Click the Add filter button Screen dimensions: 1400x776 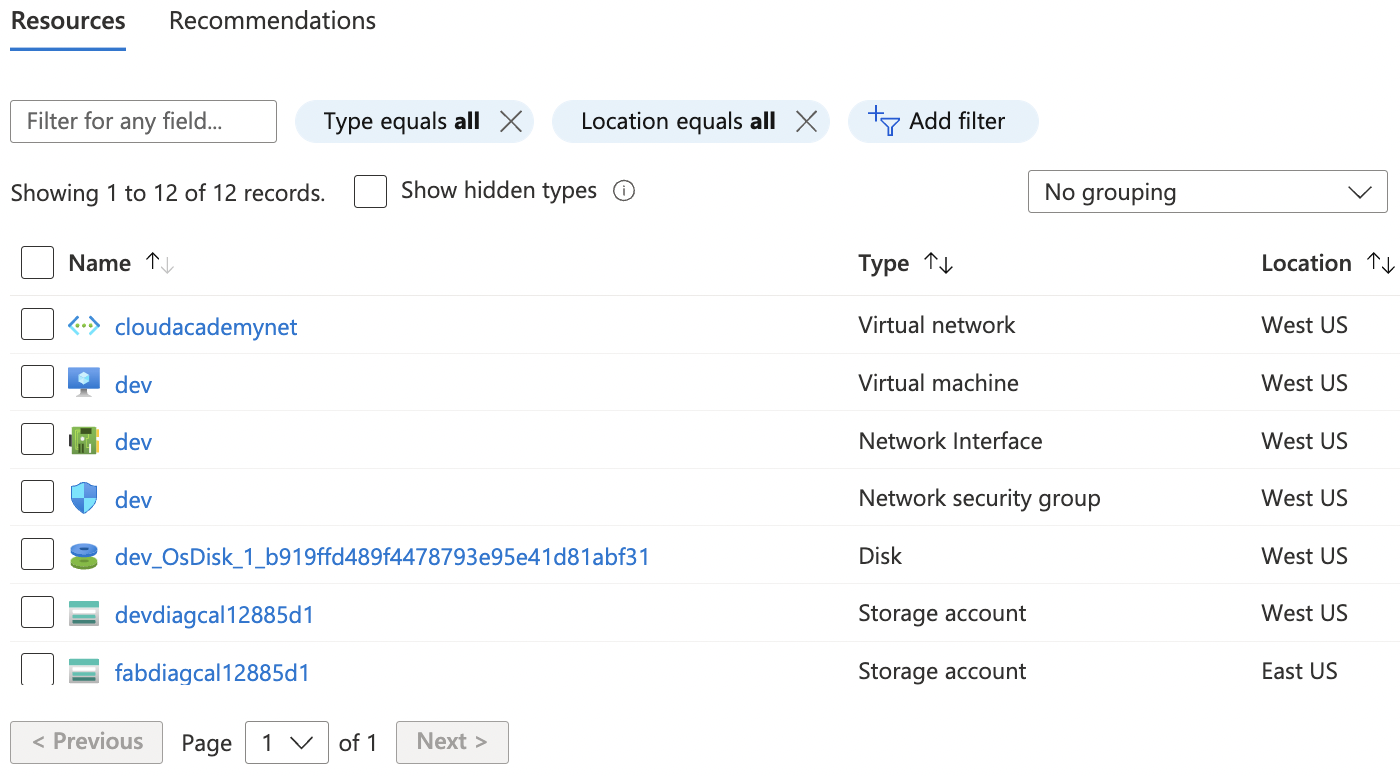[x=942, y=122]
